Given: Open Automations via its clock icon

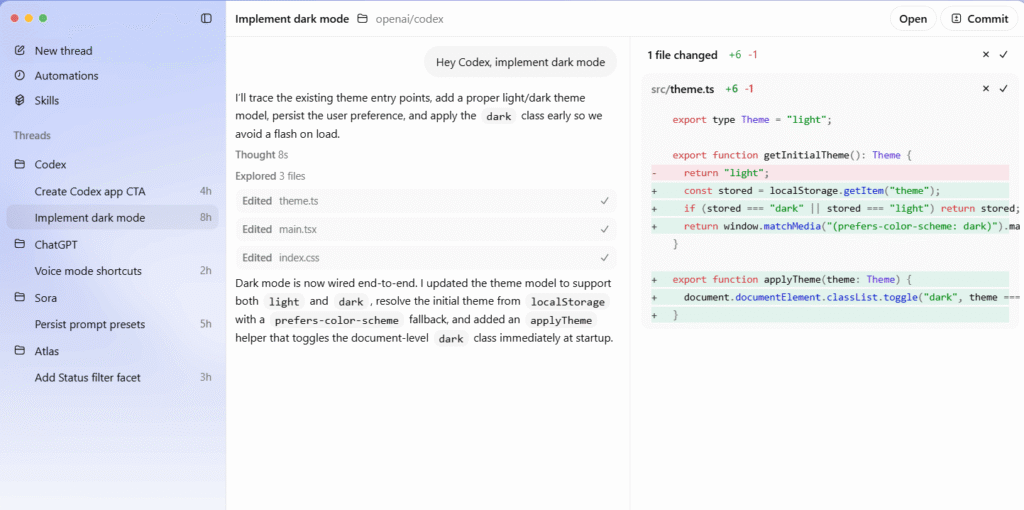Looking at the screenshot, I should pyautogui.click(x=20, y=76).
